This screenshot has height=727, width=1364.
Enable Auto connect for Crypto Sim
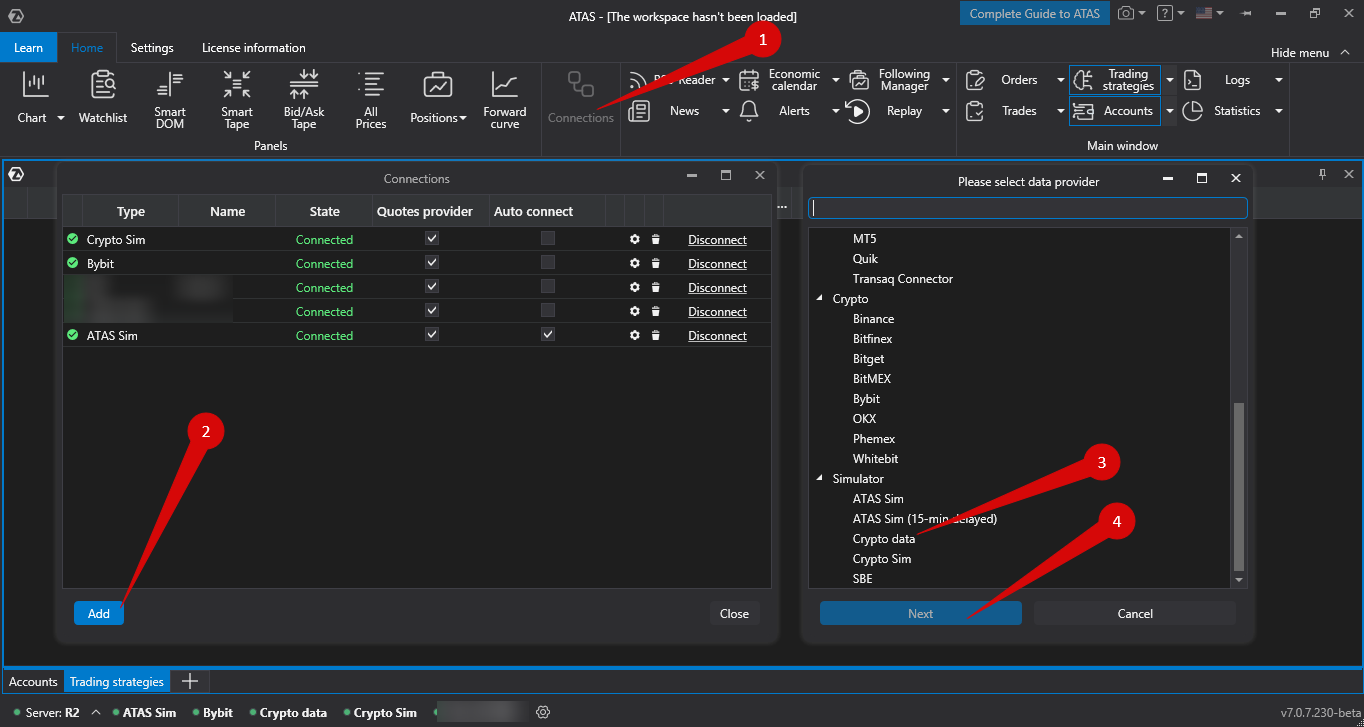tap(548, 239)
